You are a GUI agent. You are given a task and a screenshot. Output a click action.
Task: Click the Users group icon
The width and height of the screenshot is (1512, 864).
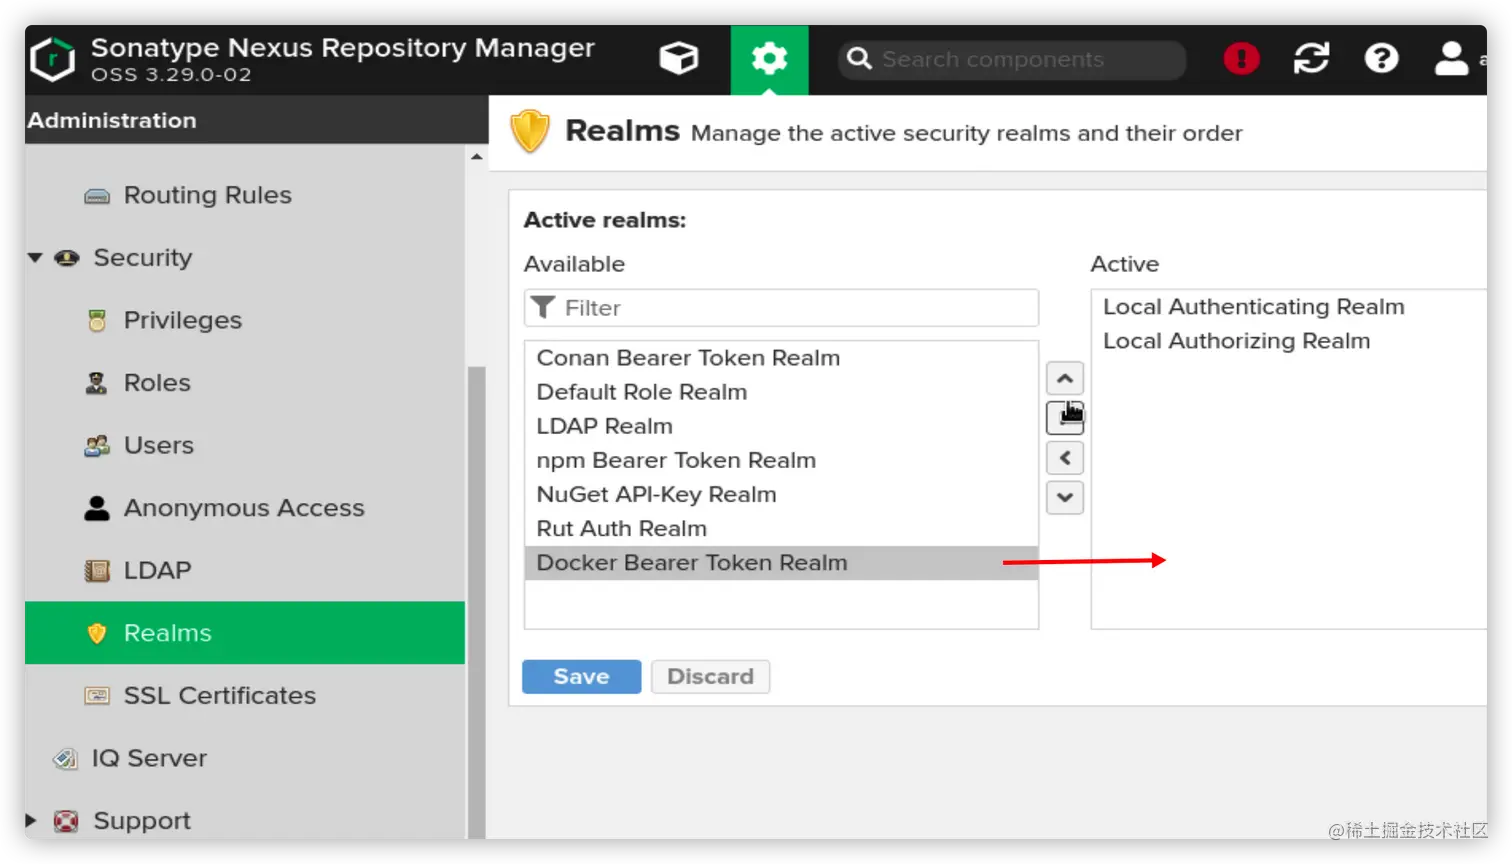[97, 446]
